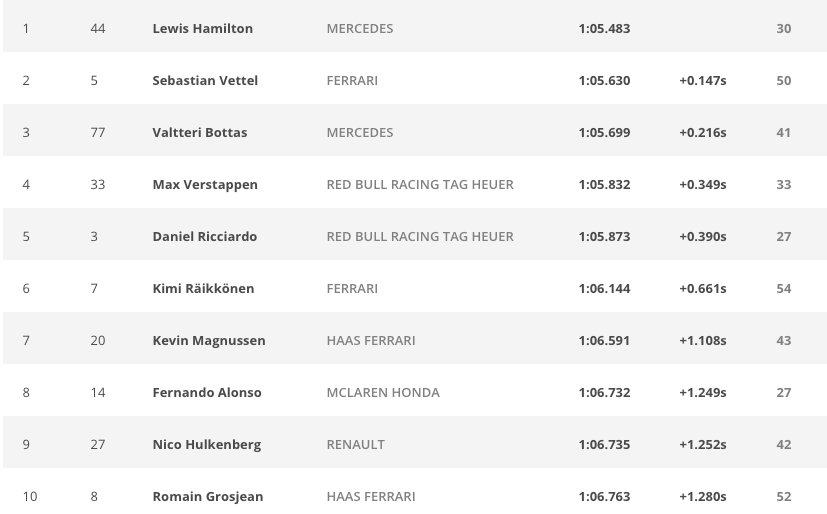Select gap value +0.147s
The height and width of the screenshot is (514, 827).
click(703, 81)
